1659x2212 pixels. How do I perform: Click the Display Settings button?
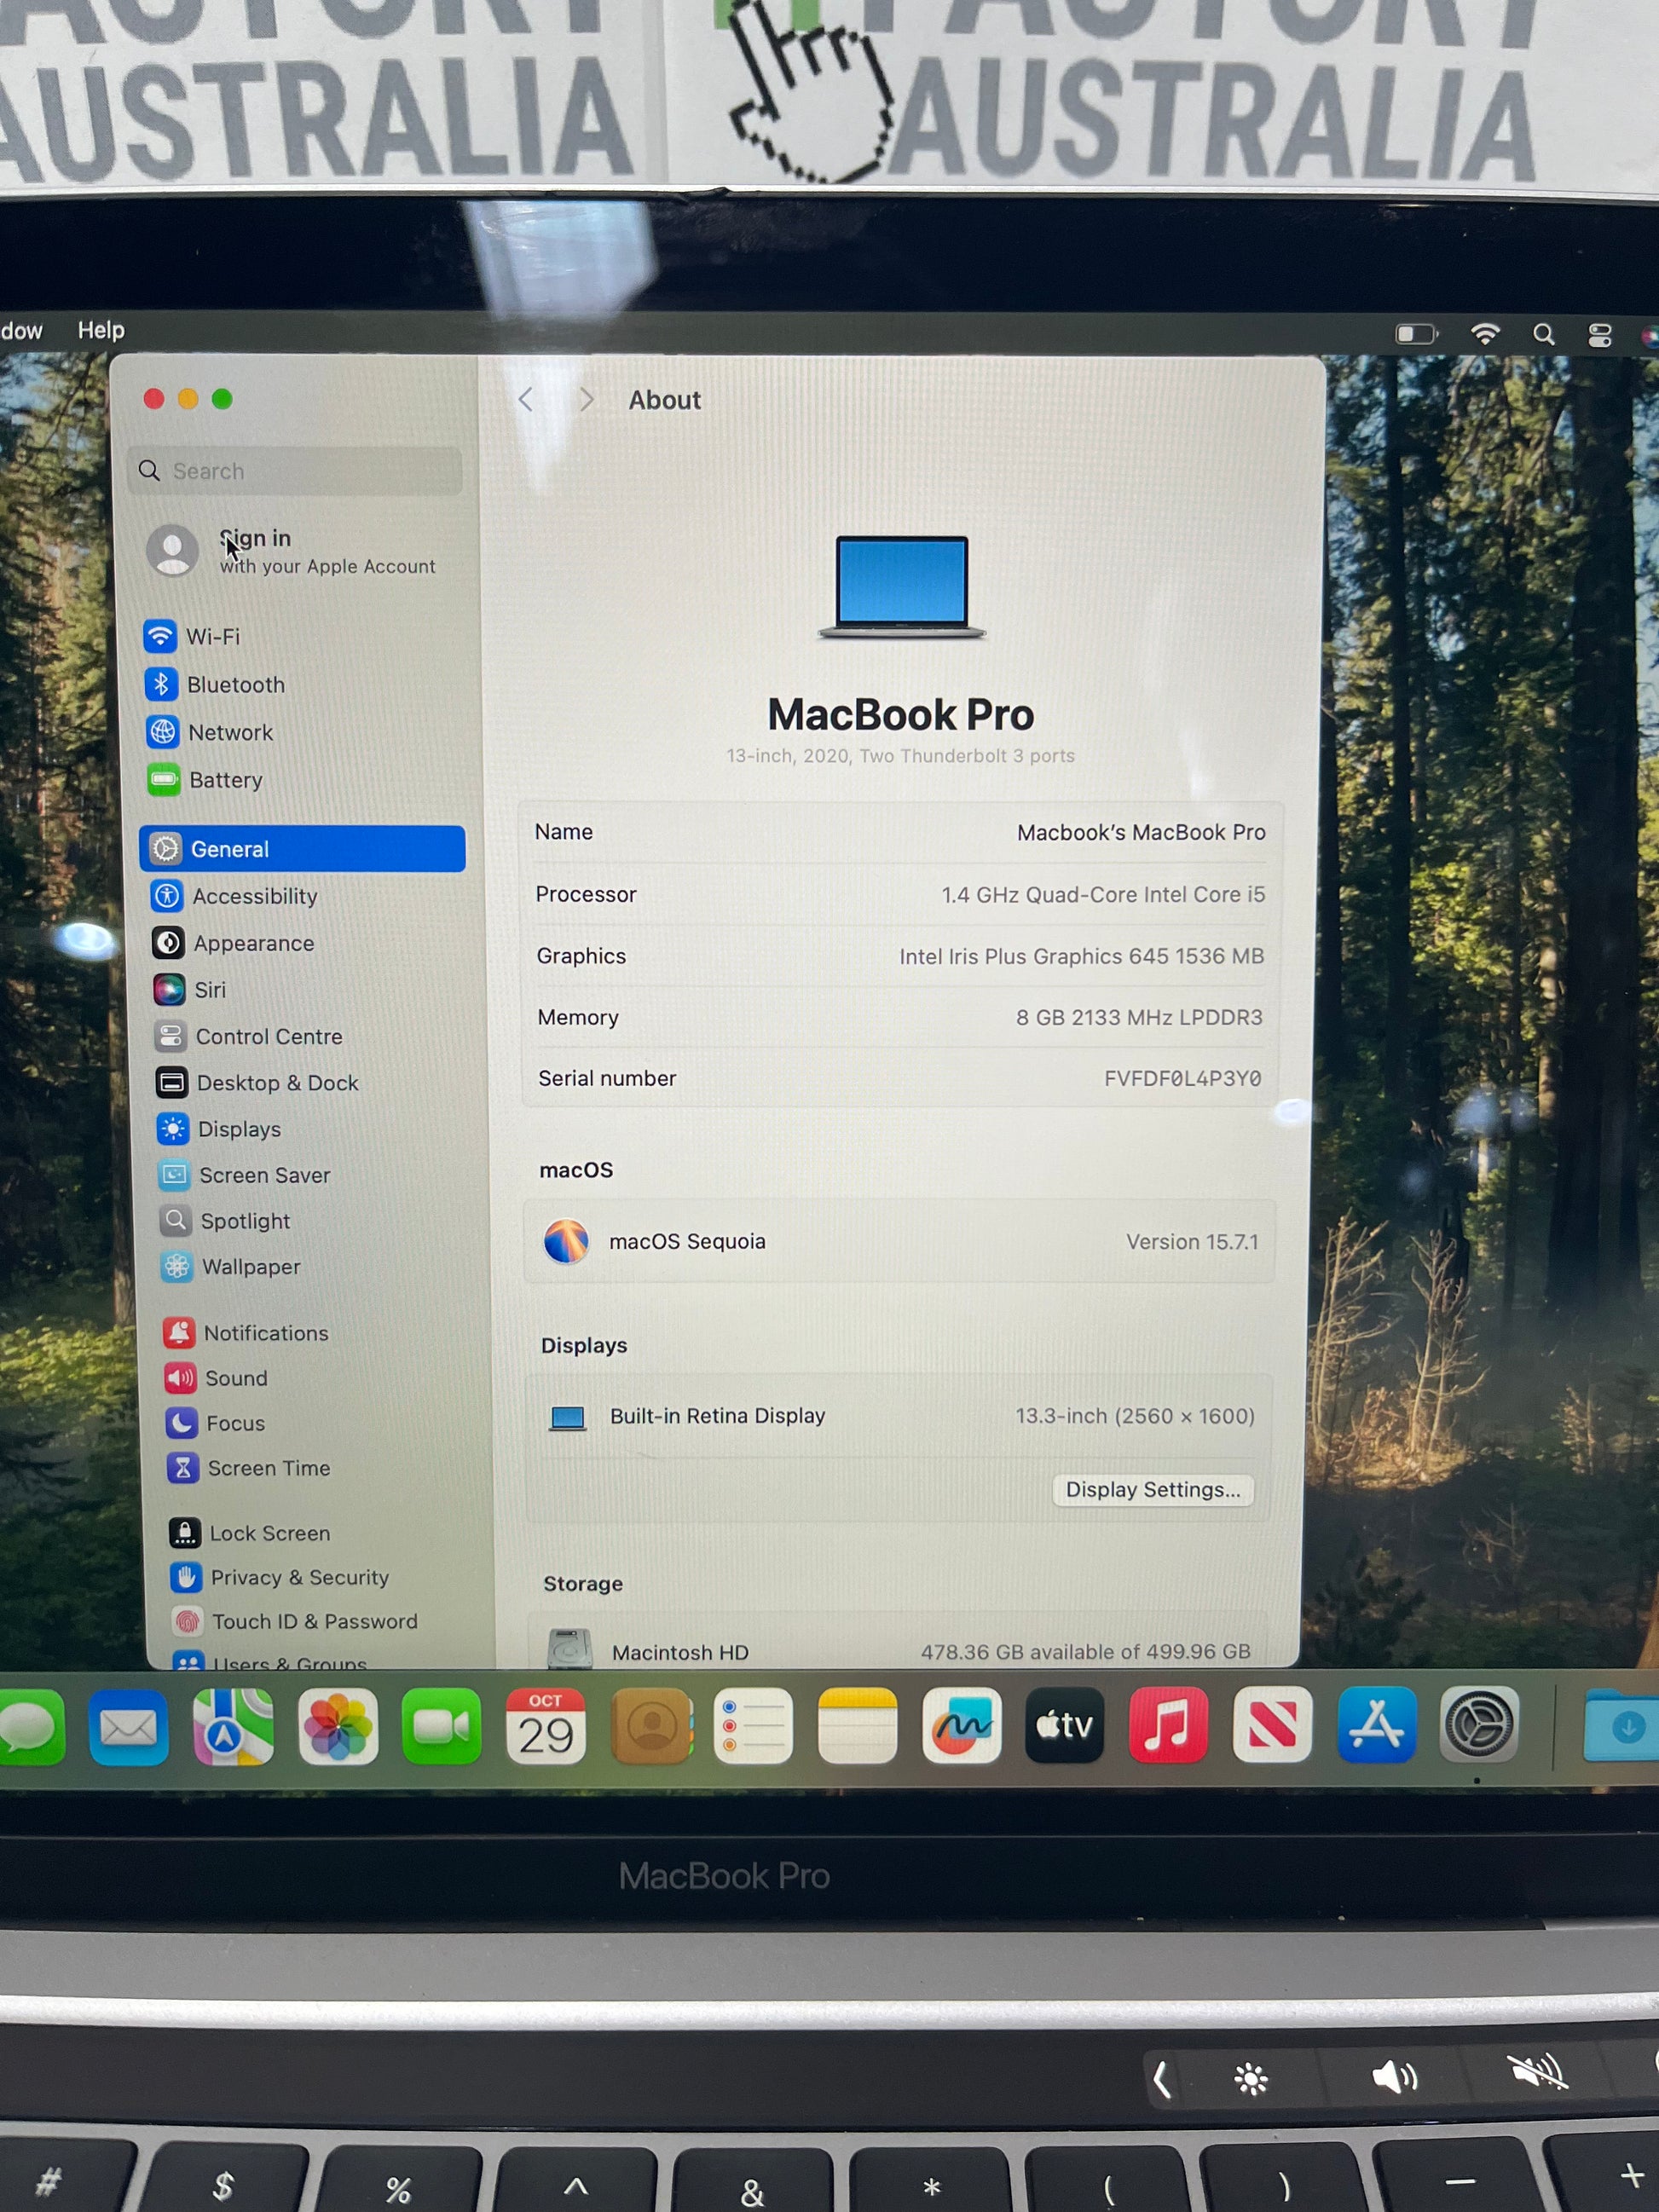point(1152,1489)
